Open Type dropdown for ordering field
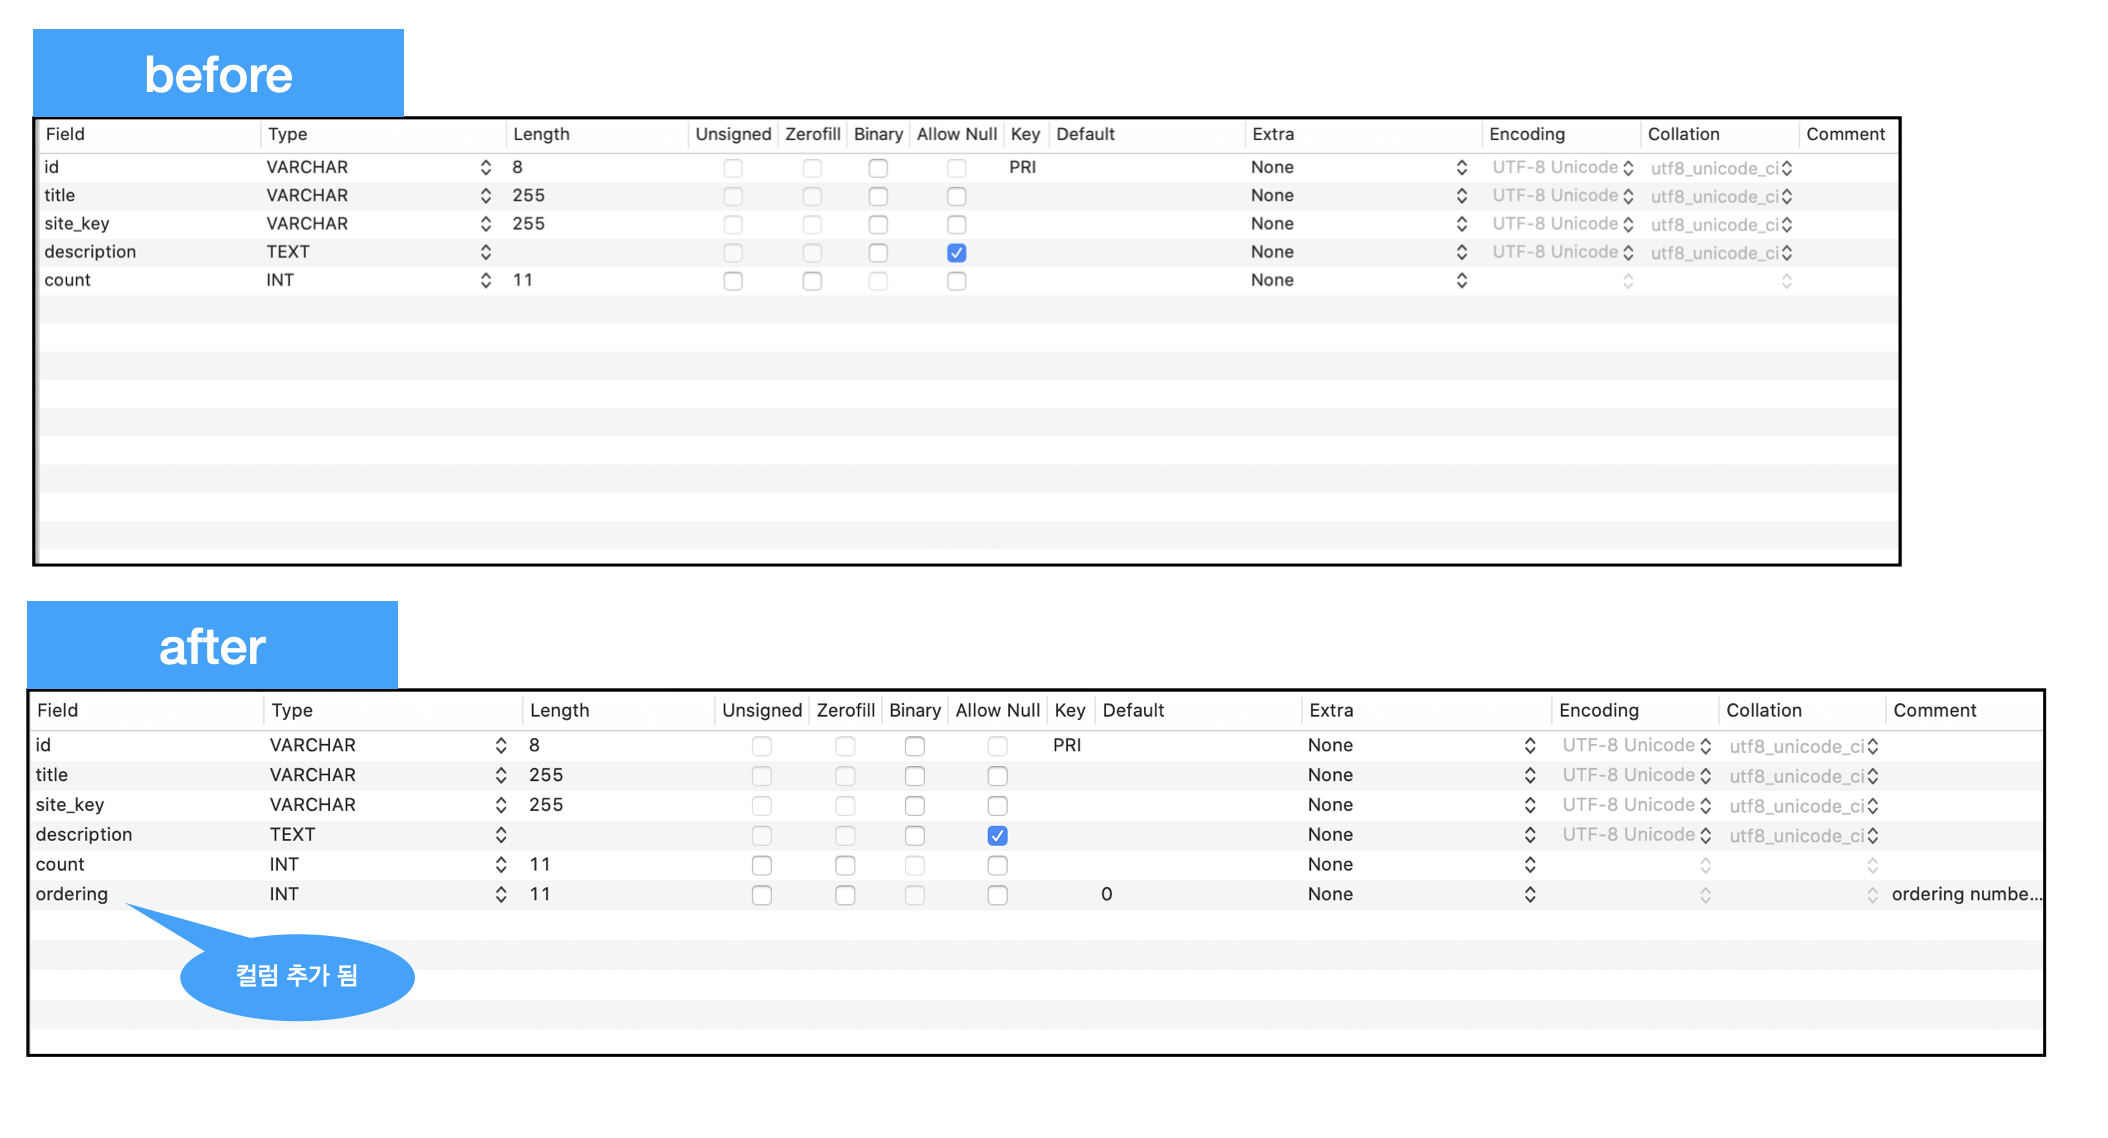The width and height of the screenshot is (2108, 1138). tap(500, 895)
